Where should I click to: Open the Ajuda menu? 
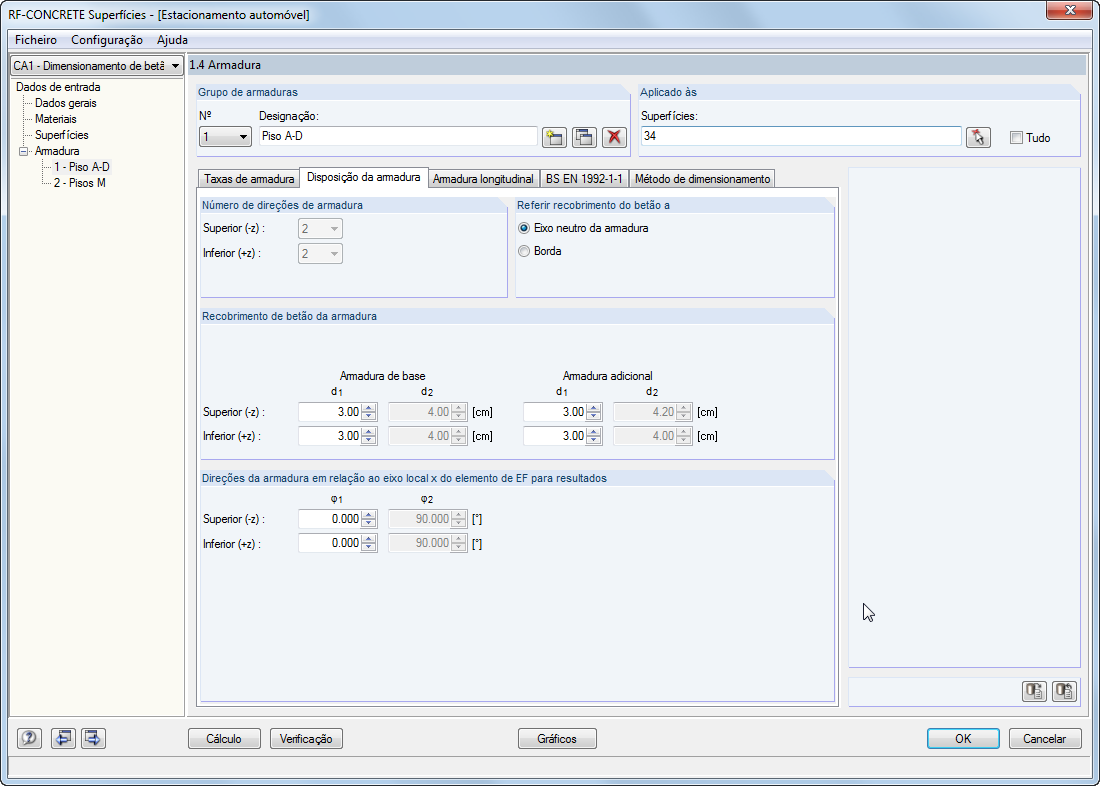[172, 40]
